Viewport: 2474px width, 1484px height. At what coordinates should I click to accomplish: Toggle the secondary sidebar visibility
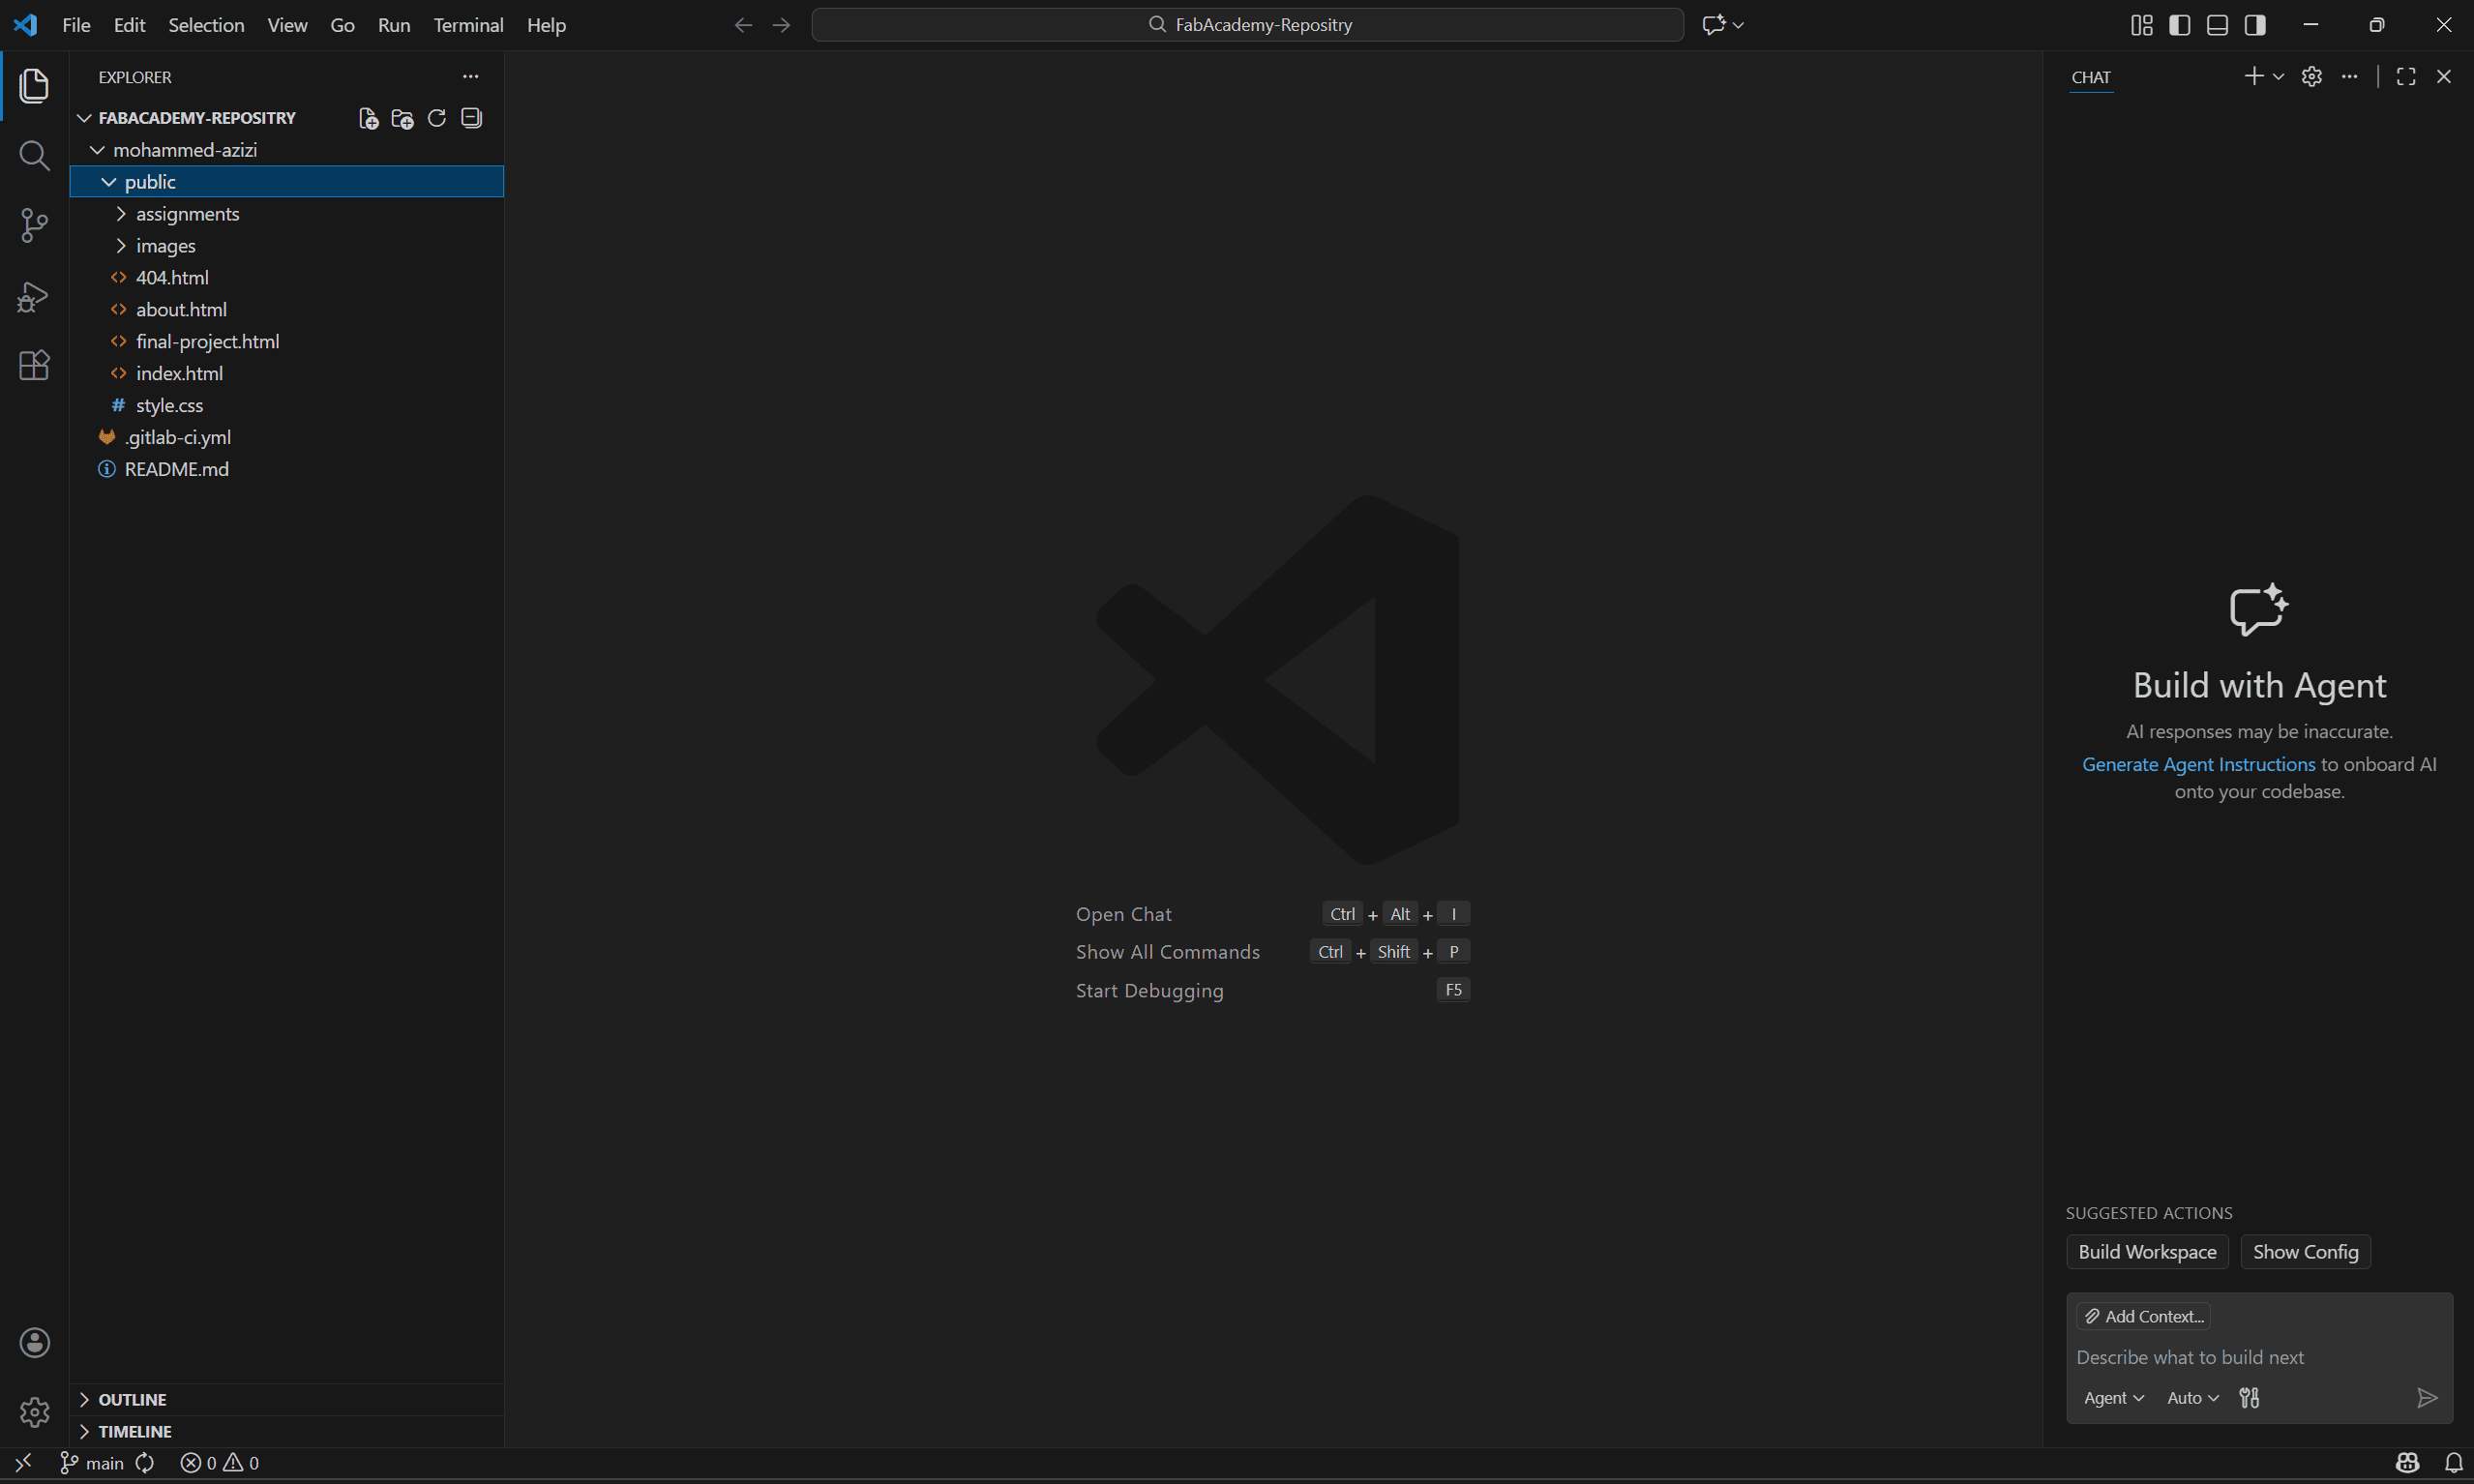tap(2255, 24)
